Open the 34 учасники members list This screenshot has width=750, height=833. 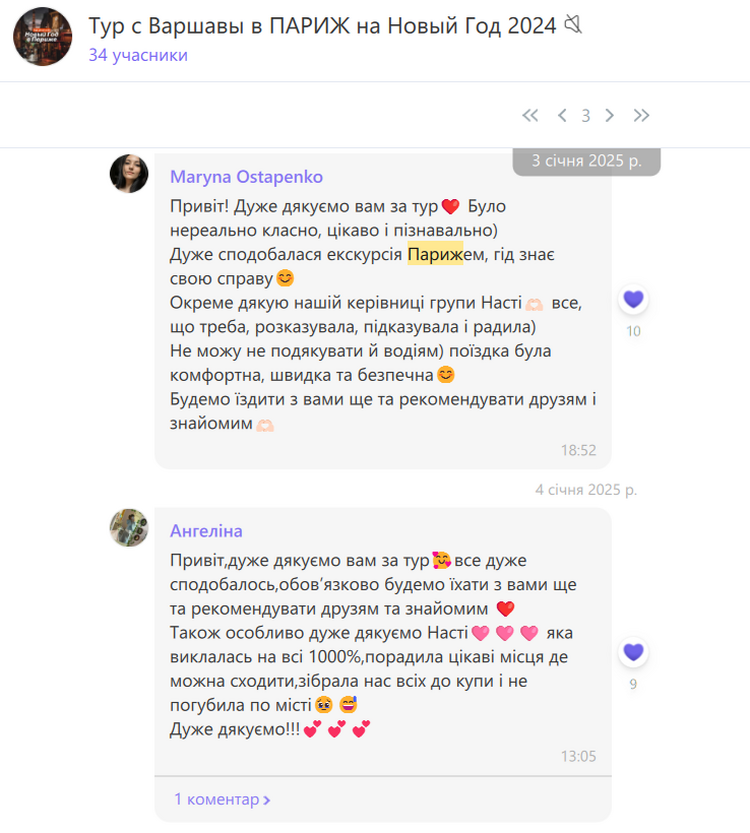pyautogui.click(x=138, y=55)
